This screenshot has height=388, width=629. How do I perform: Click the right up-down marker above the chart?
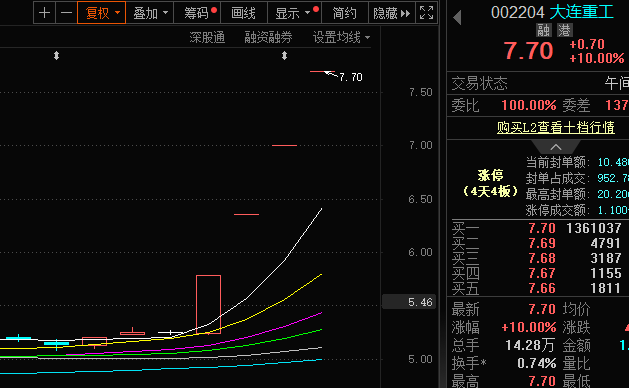click(x=284, y=56)
